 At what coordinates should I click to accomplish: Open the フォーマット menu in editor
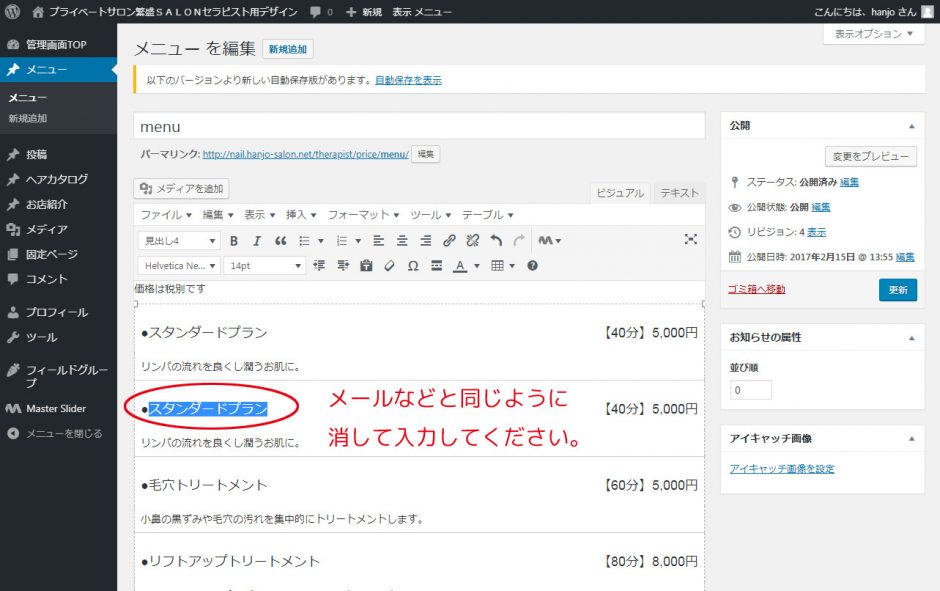coord(363,215)
